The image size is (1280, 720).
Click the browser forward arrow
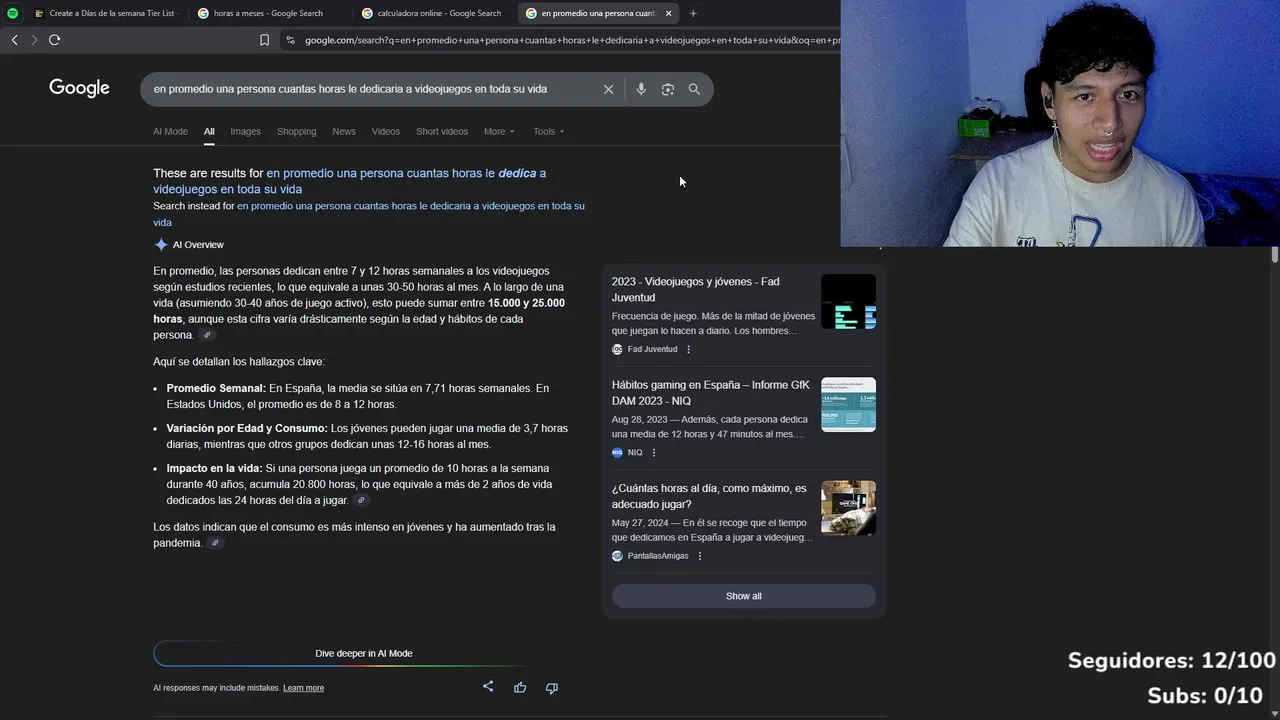(x=34, y=40)
